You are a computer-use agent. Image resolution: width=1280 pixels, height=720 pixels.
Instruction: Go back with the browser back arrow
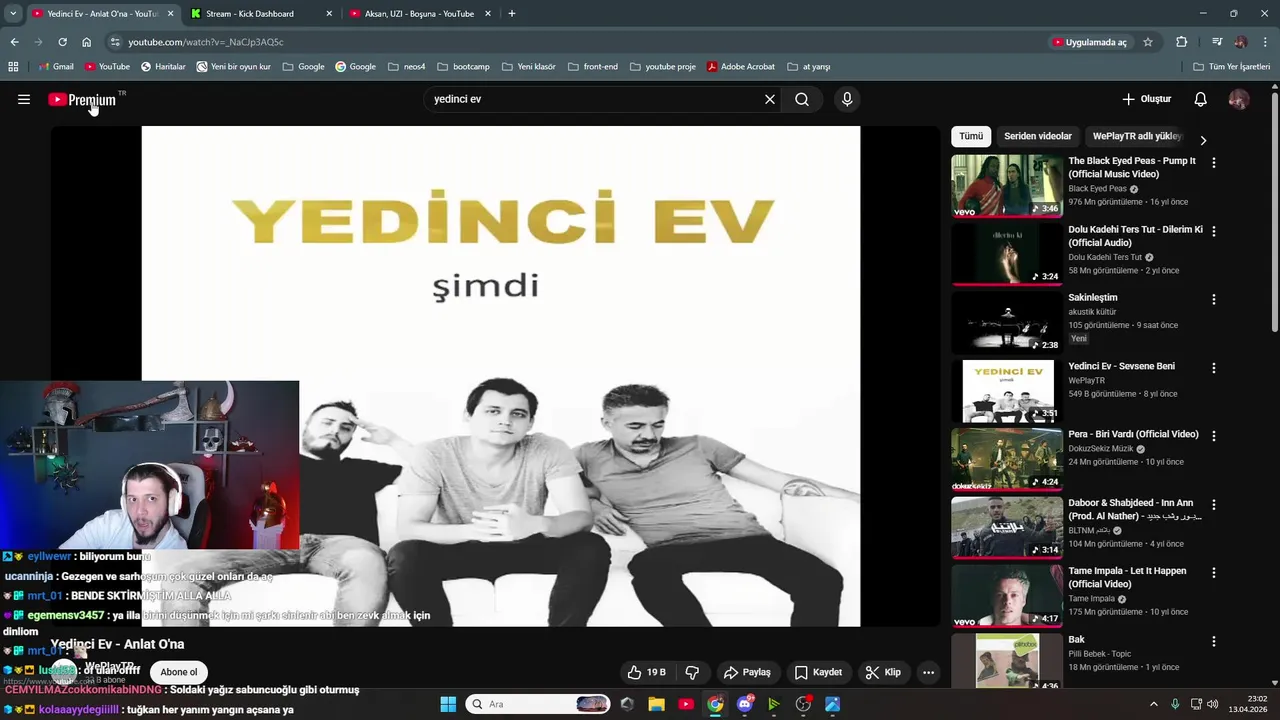(x=14, y=42)
